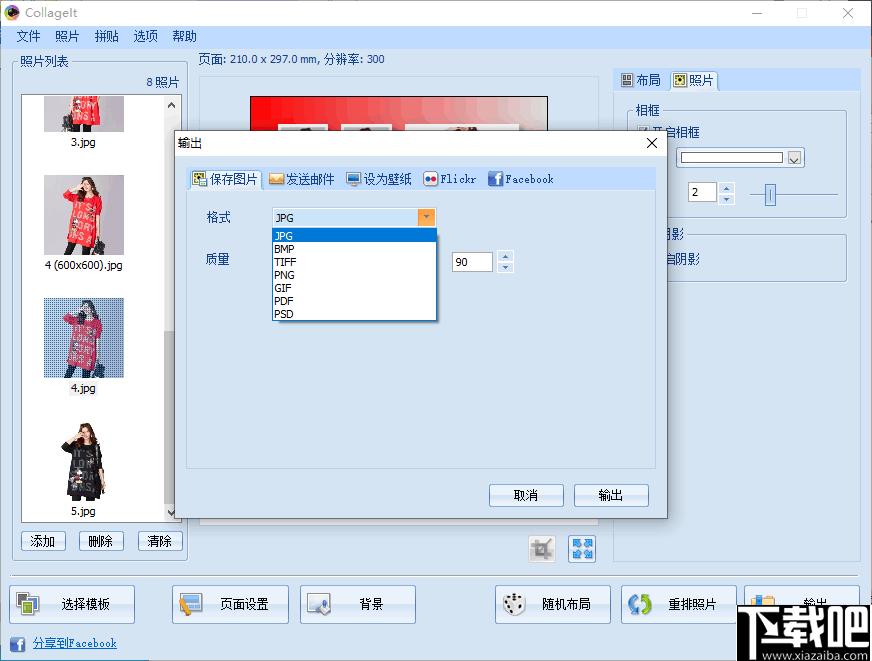Open the 照片 menu
This screenshot has height=661, width=872.
pos(67,37)
